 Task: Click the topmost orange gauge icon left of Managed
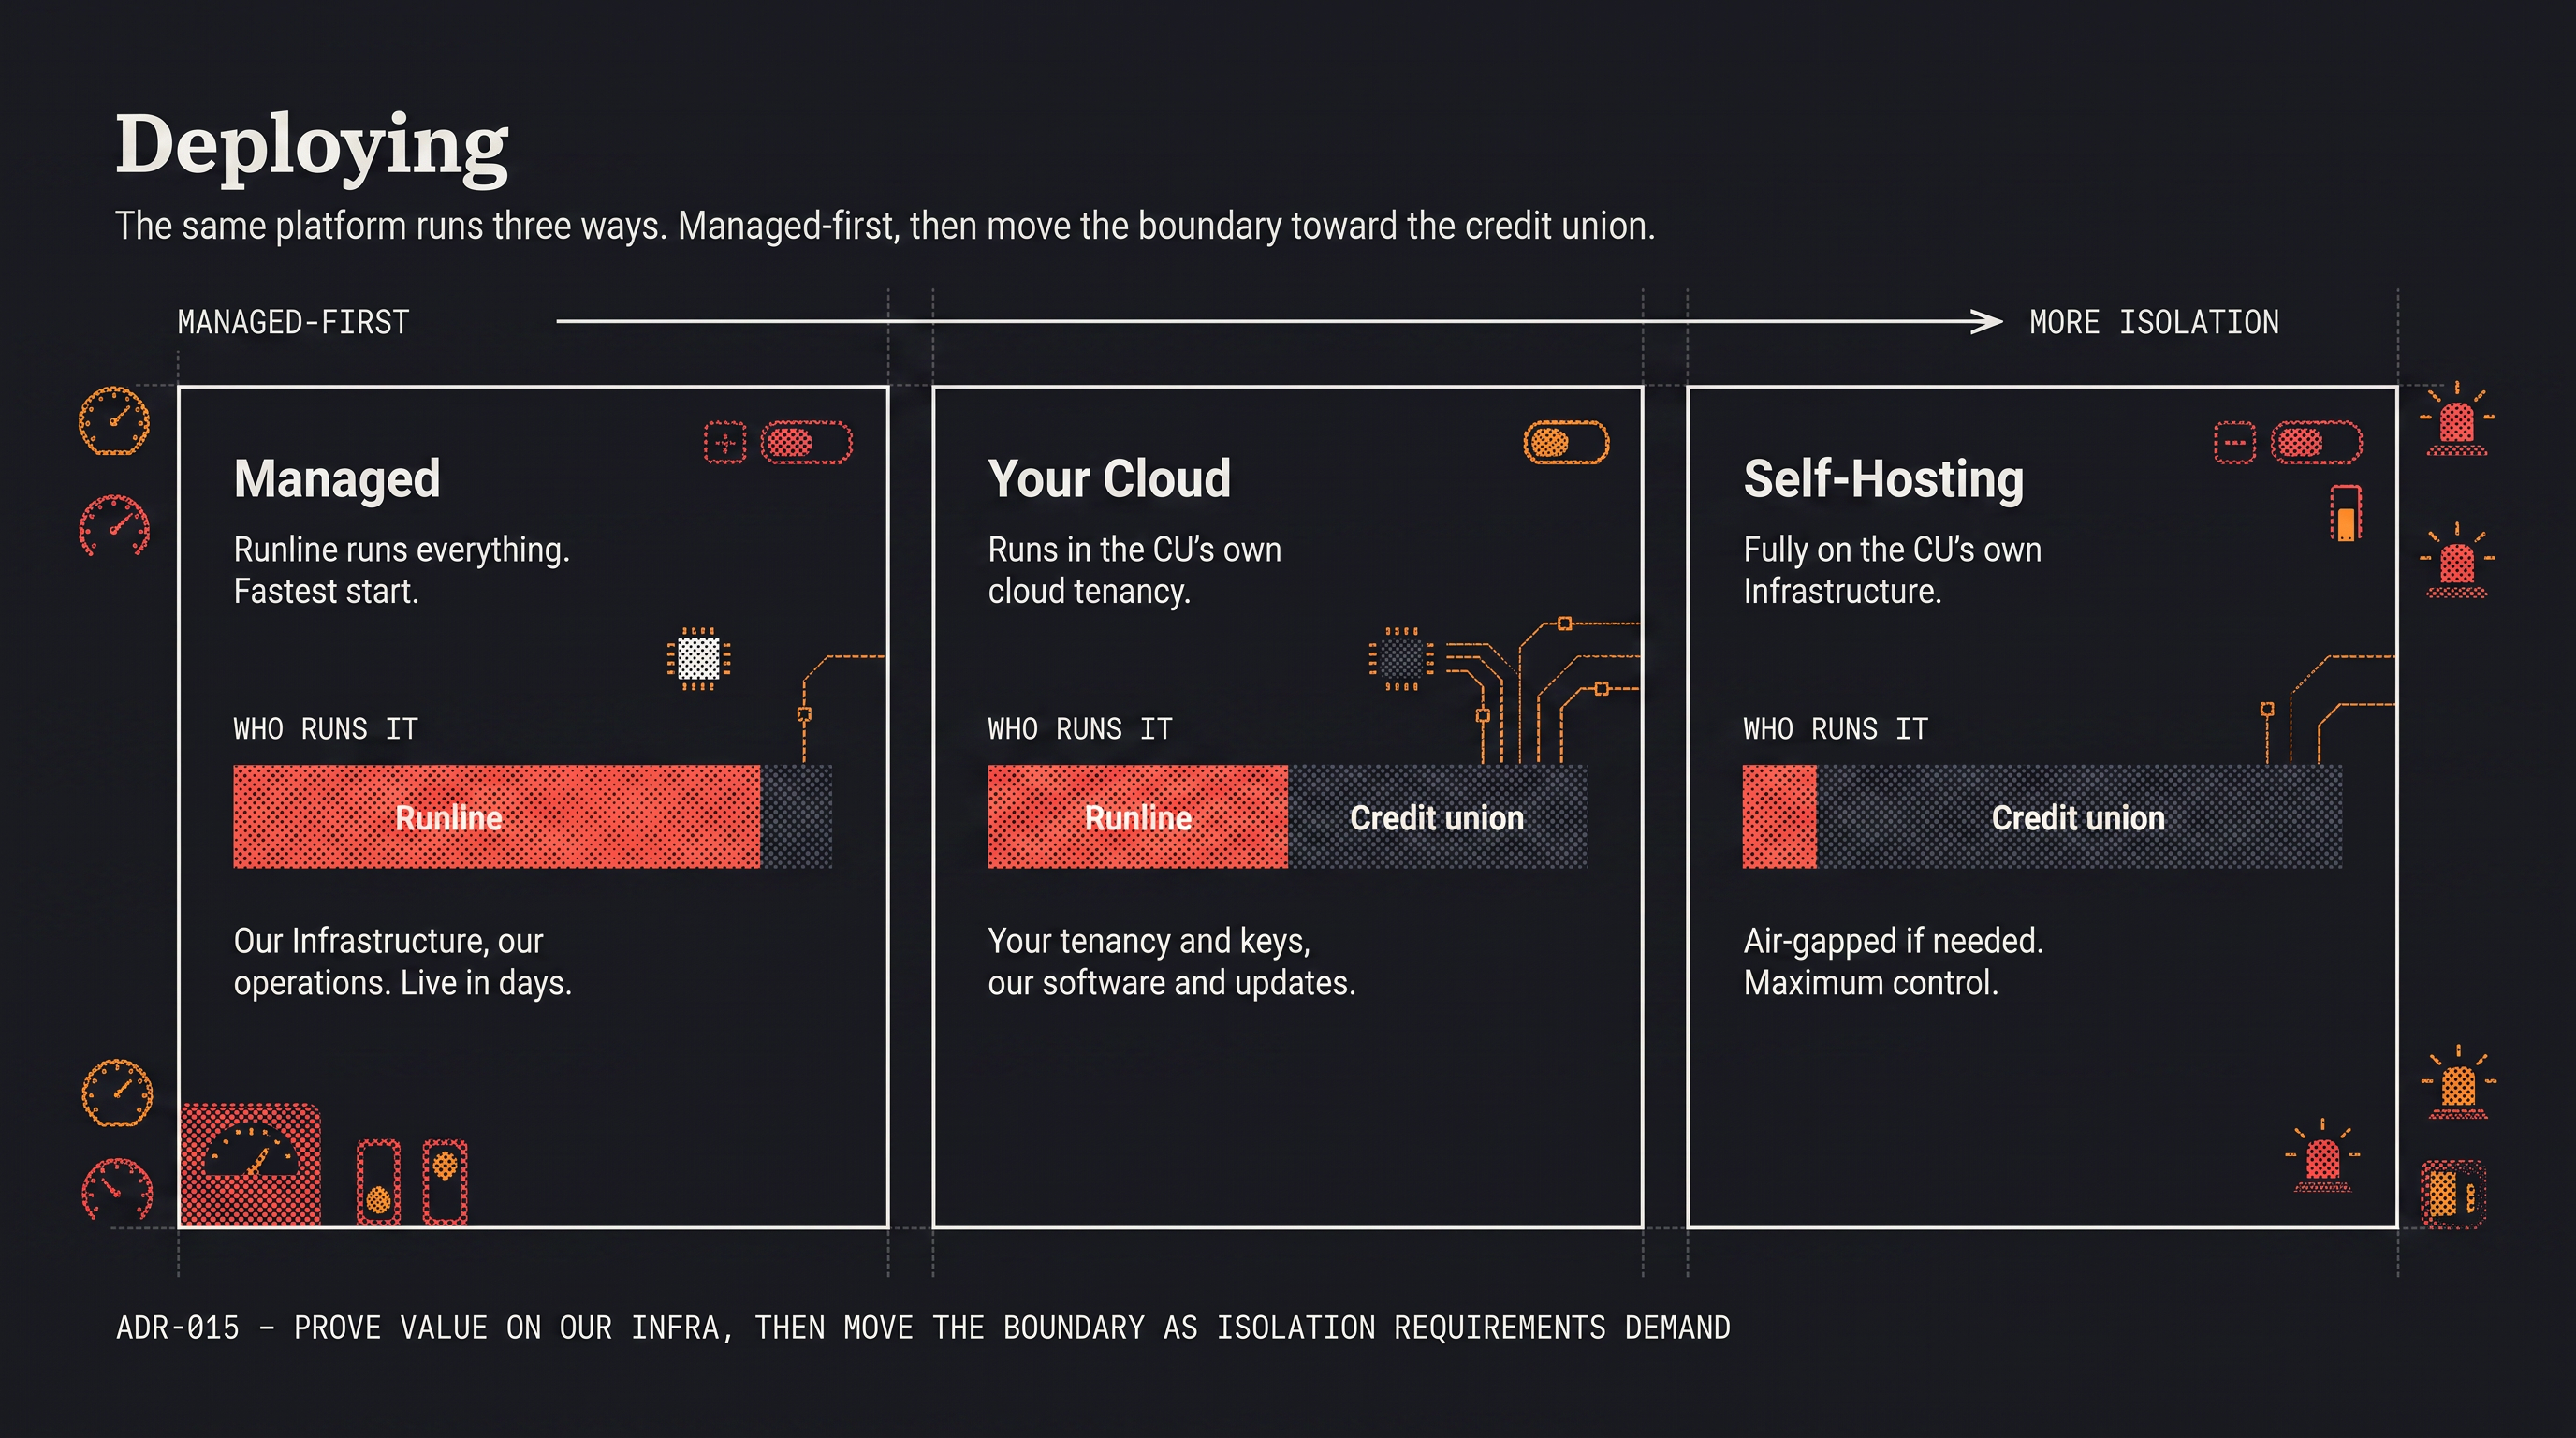[115, 421]
